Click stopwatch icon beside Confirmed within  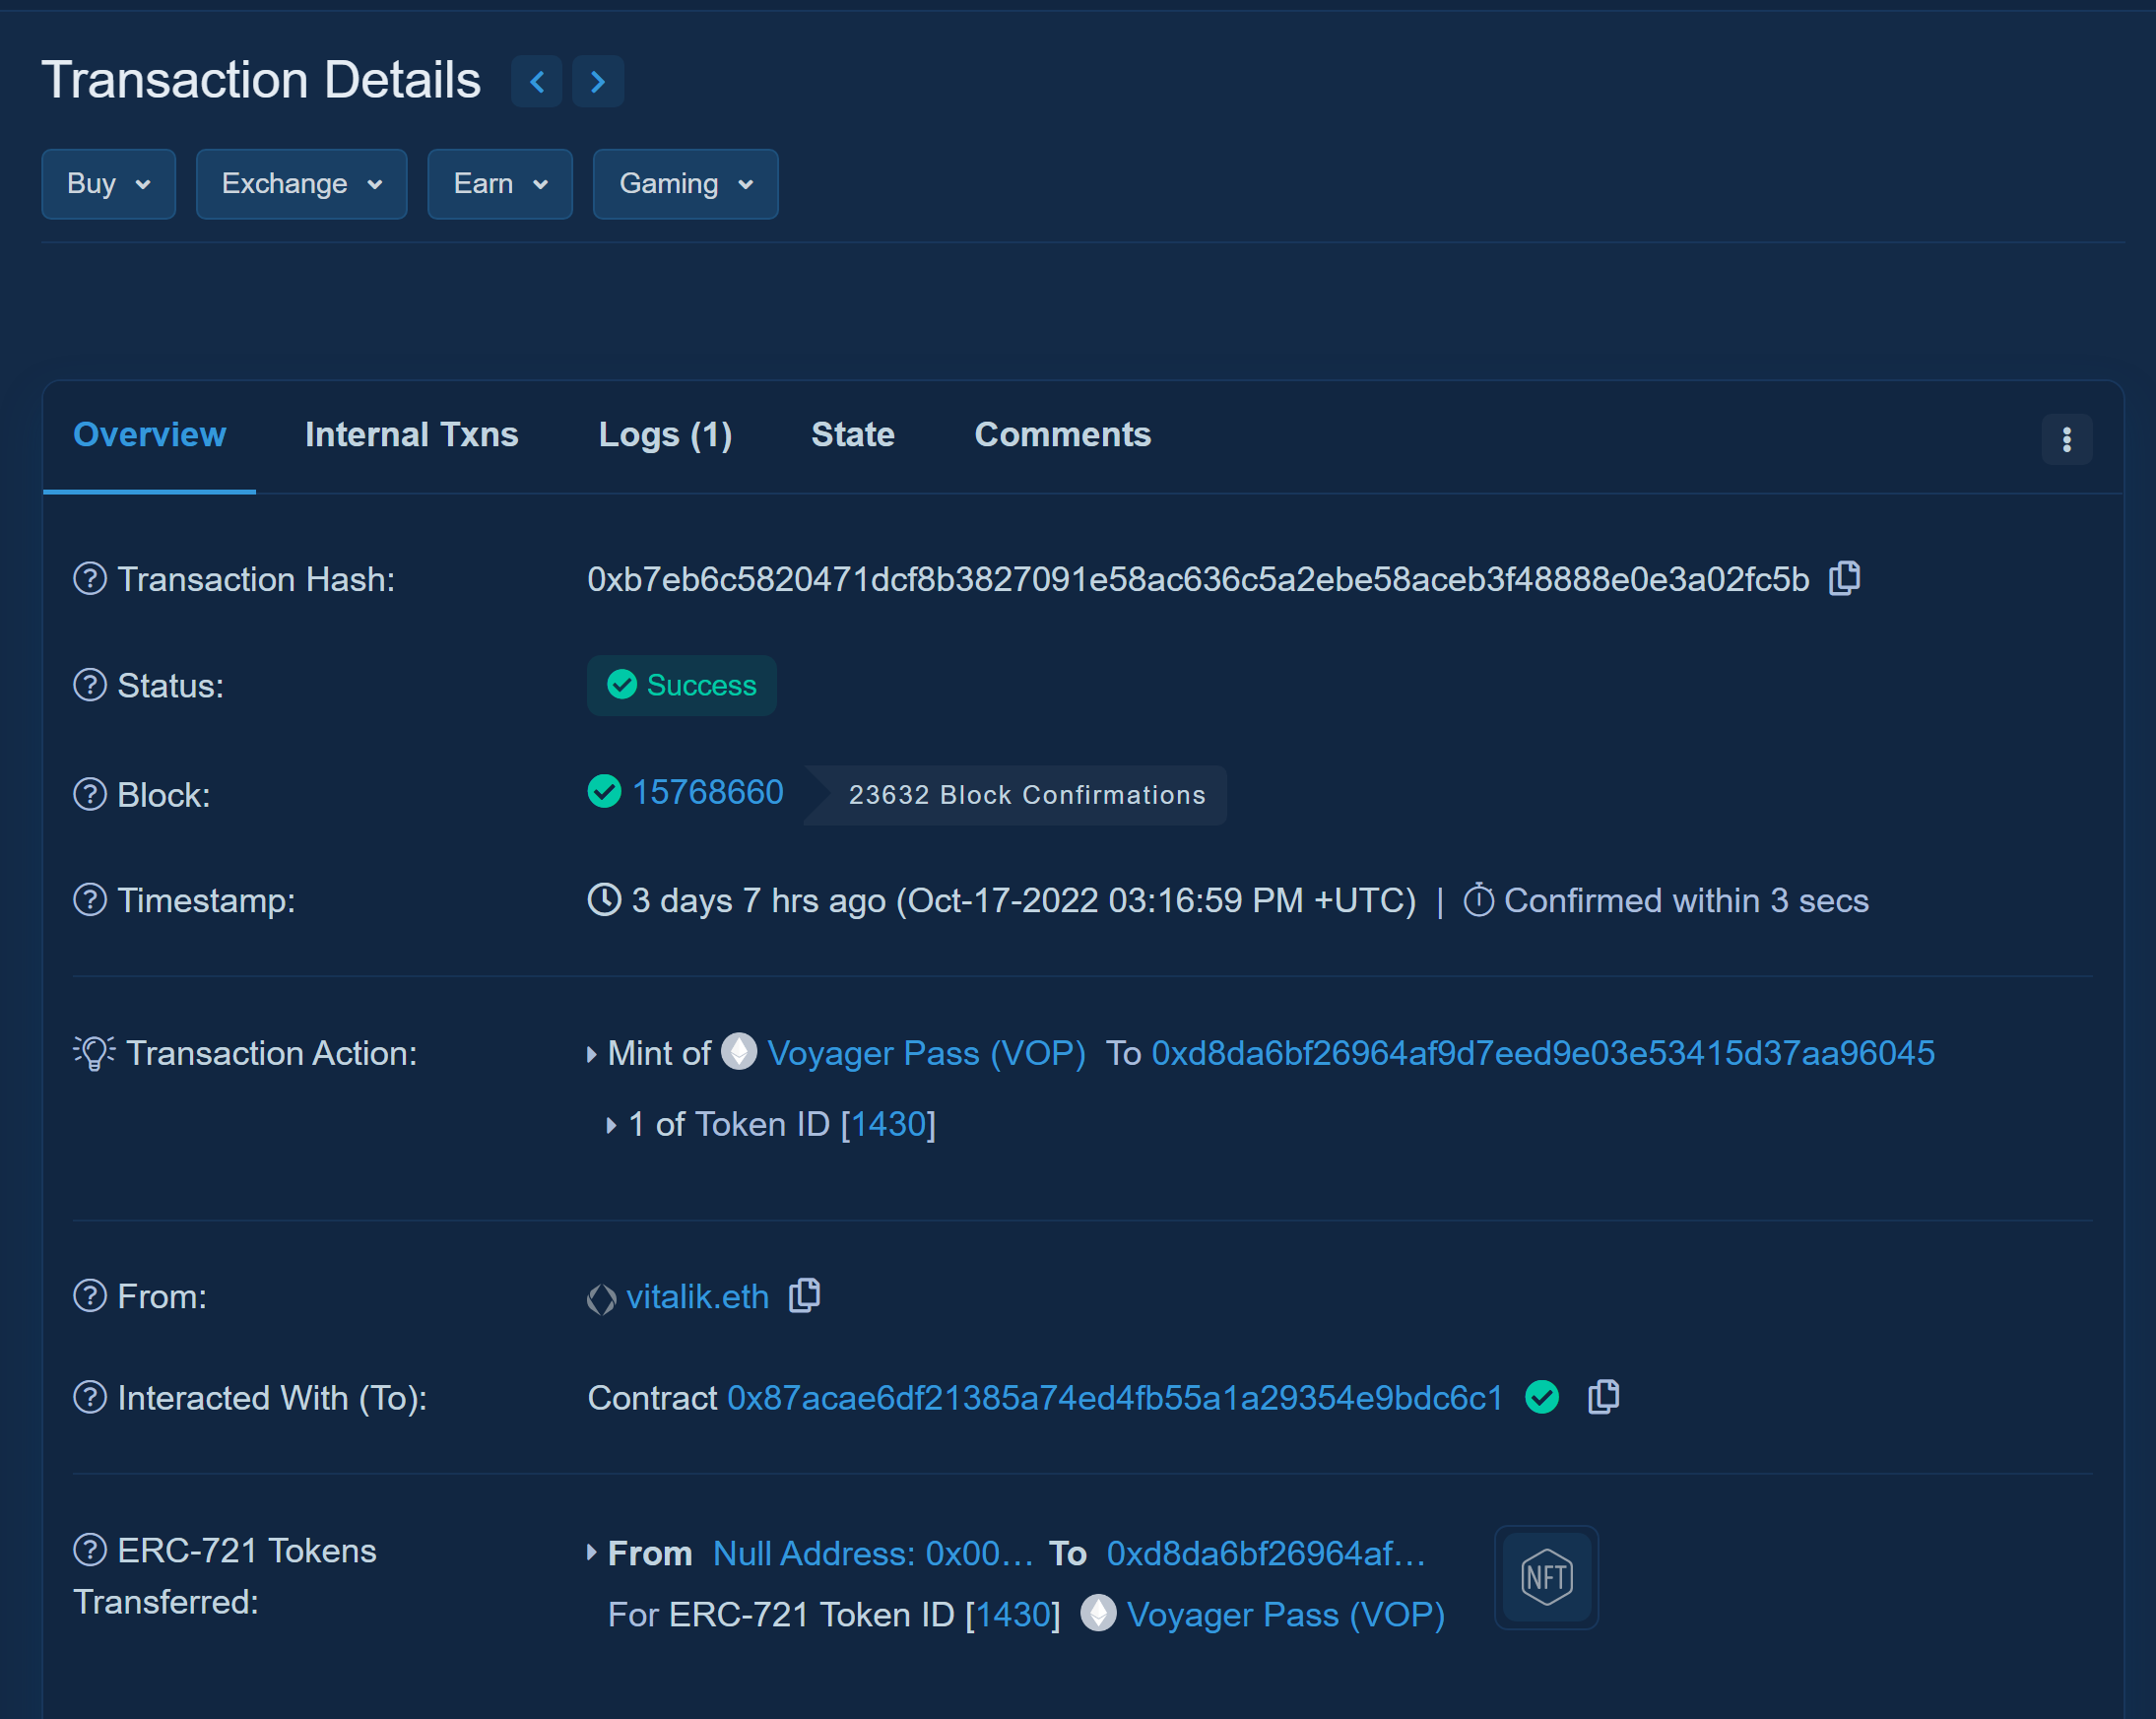click(1478, 899)
